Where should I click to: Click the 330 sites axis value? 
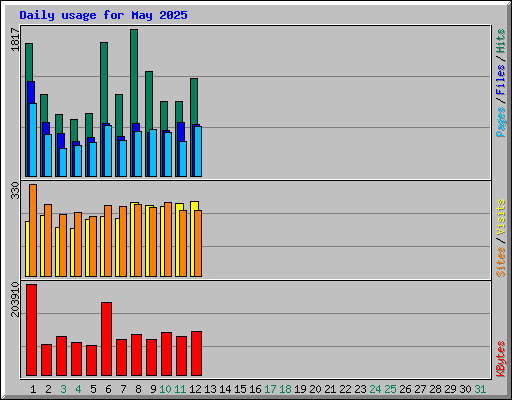tap(15, 190)
